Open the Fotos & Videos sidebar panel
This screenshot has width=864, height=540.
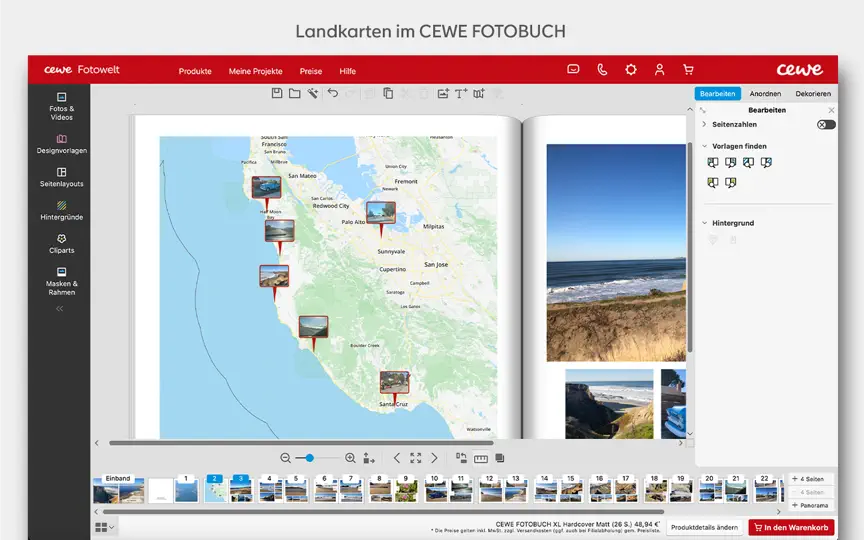[x=61, y=106]
